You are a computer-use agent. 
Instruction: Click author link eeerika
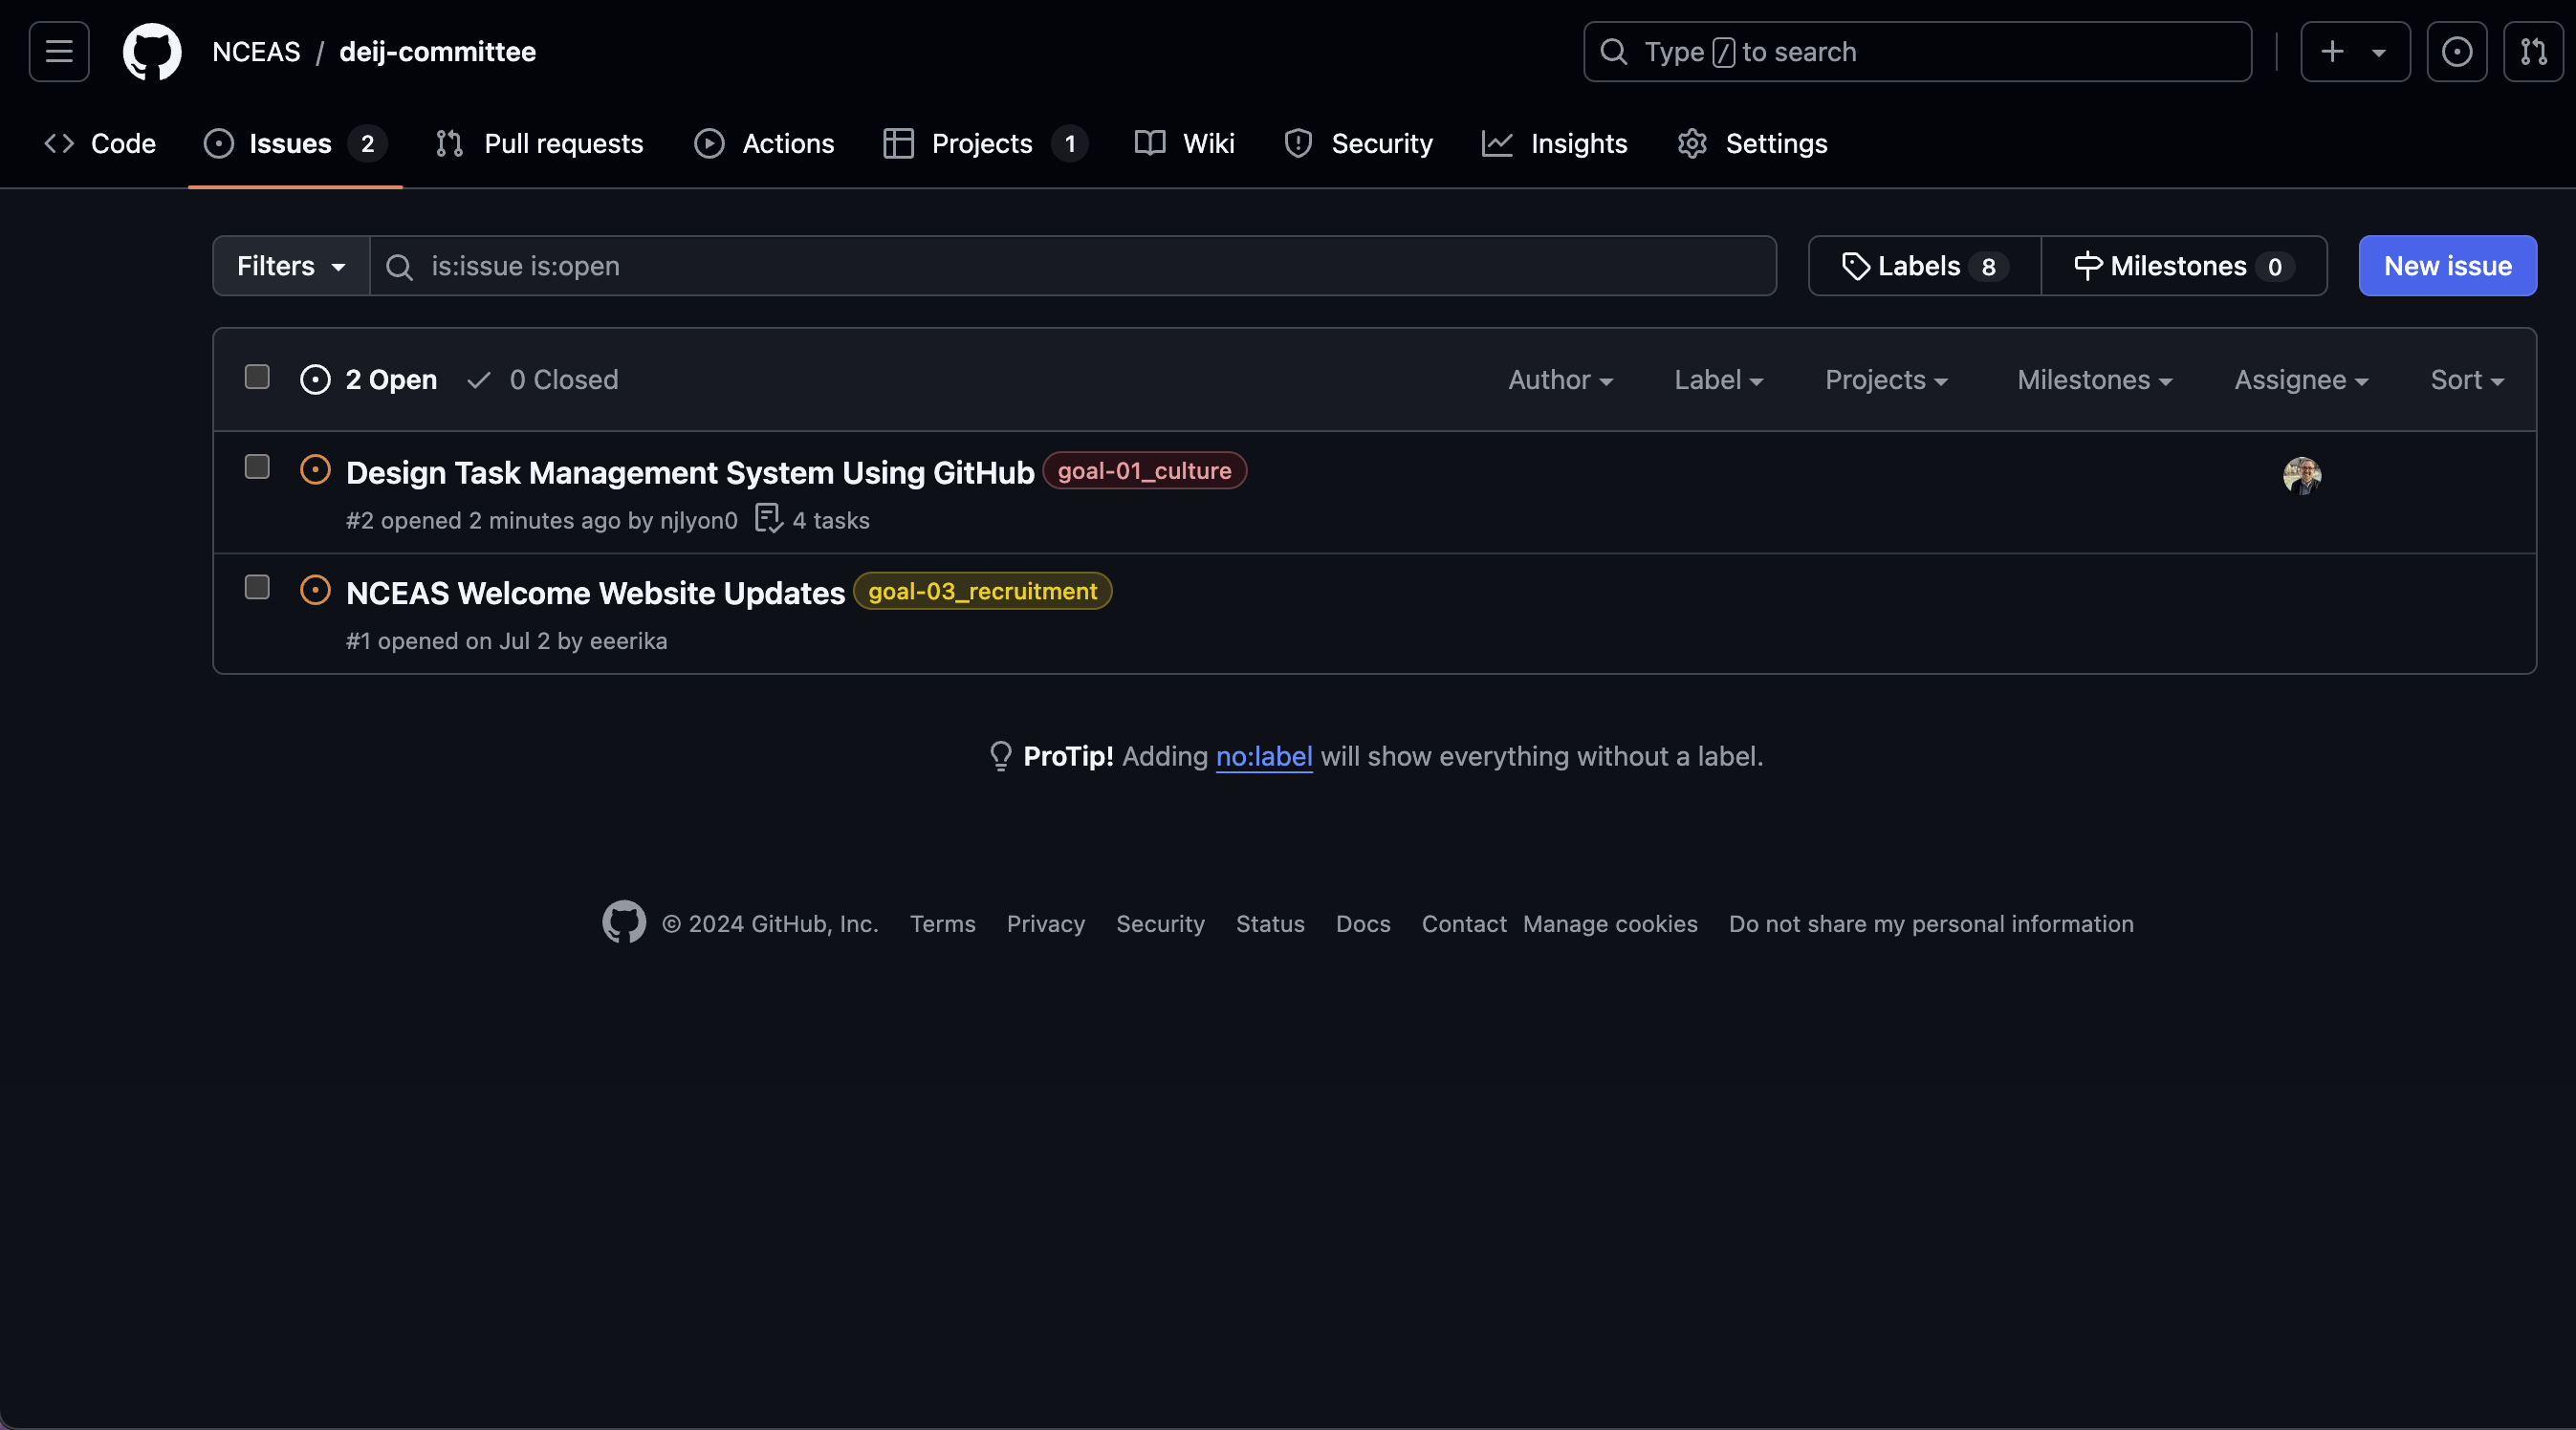[x=628, y=641]
